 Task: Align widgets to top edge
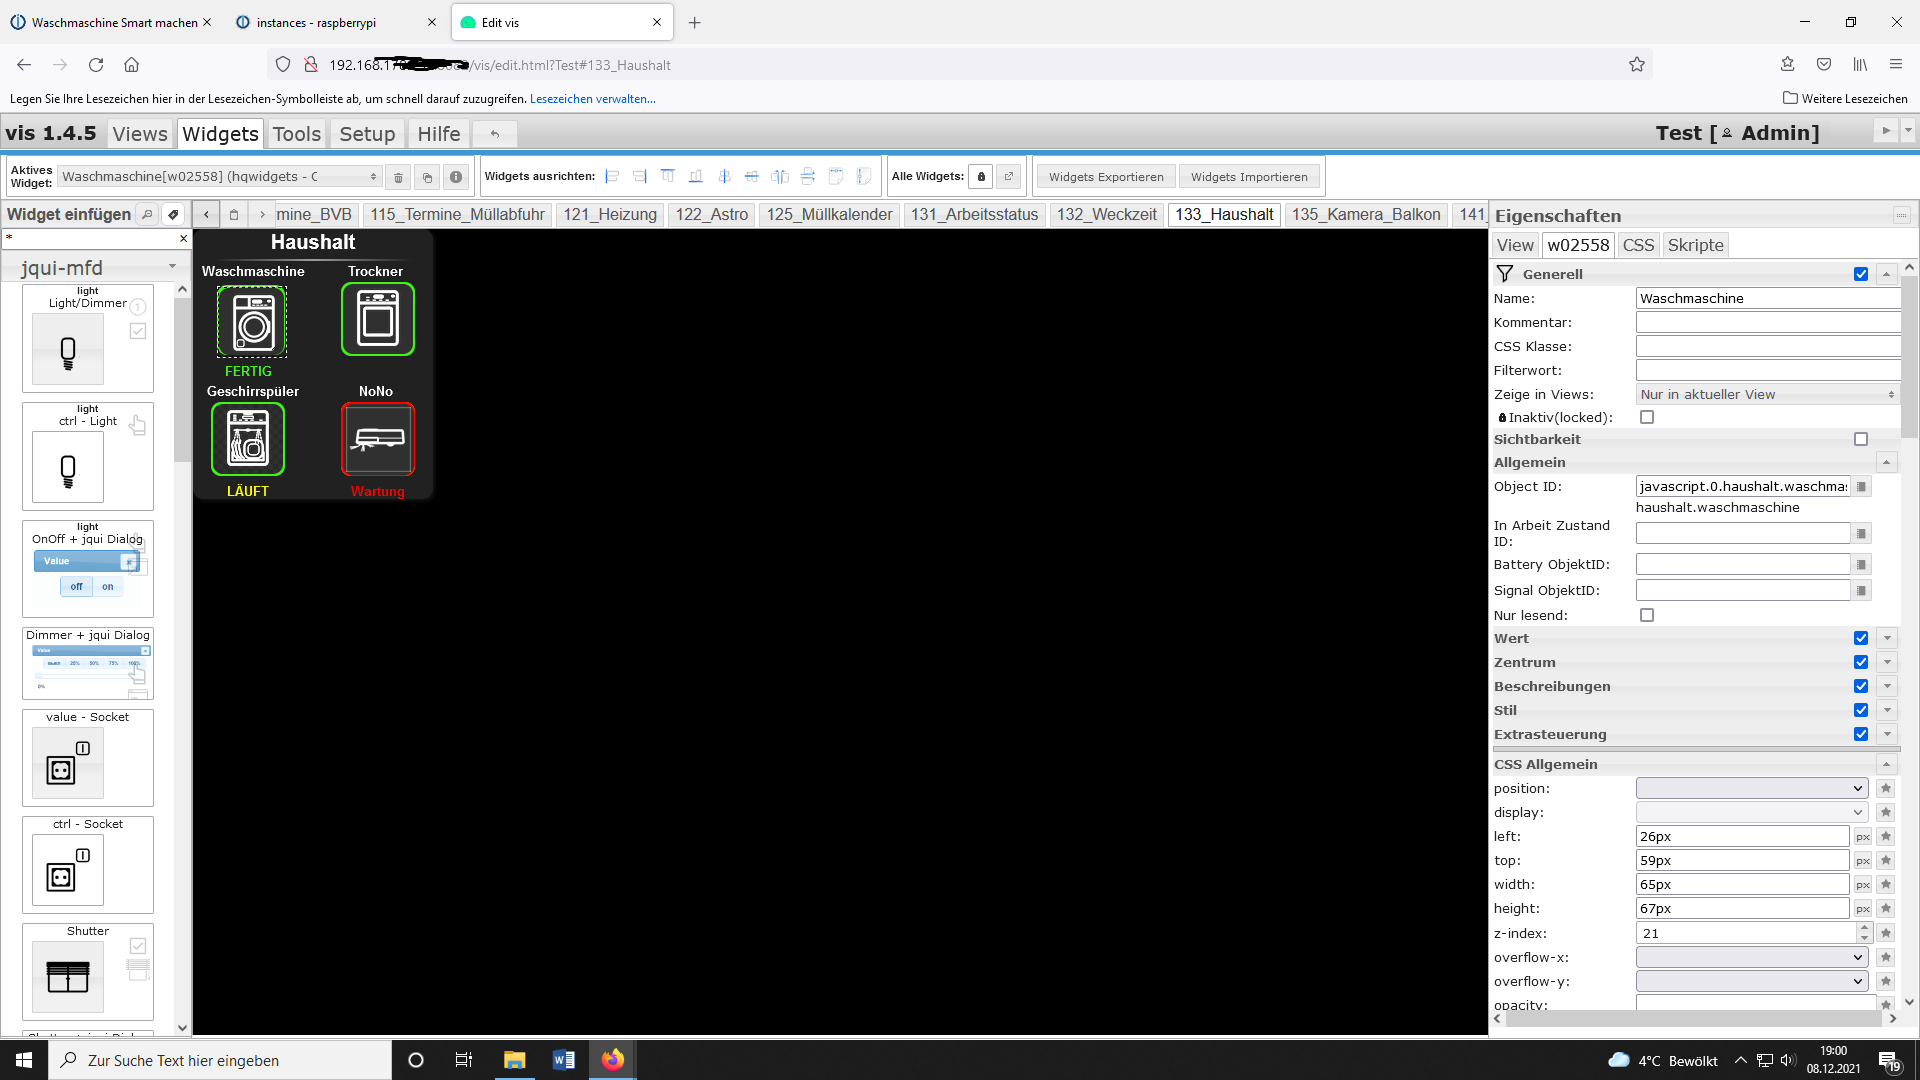(668, 176)
